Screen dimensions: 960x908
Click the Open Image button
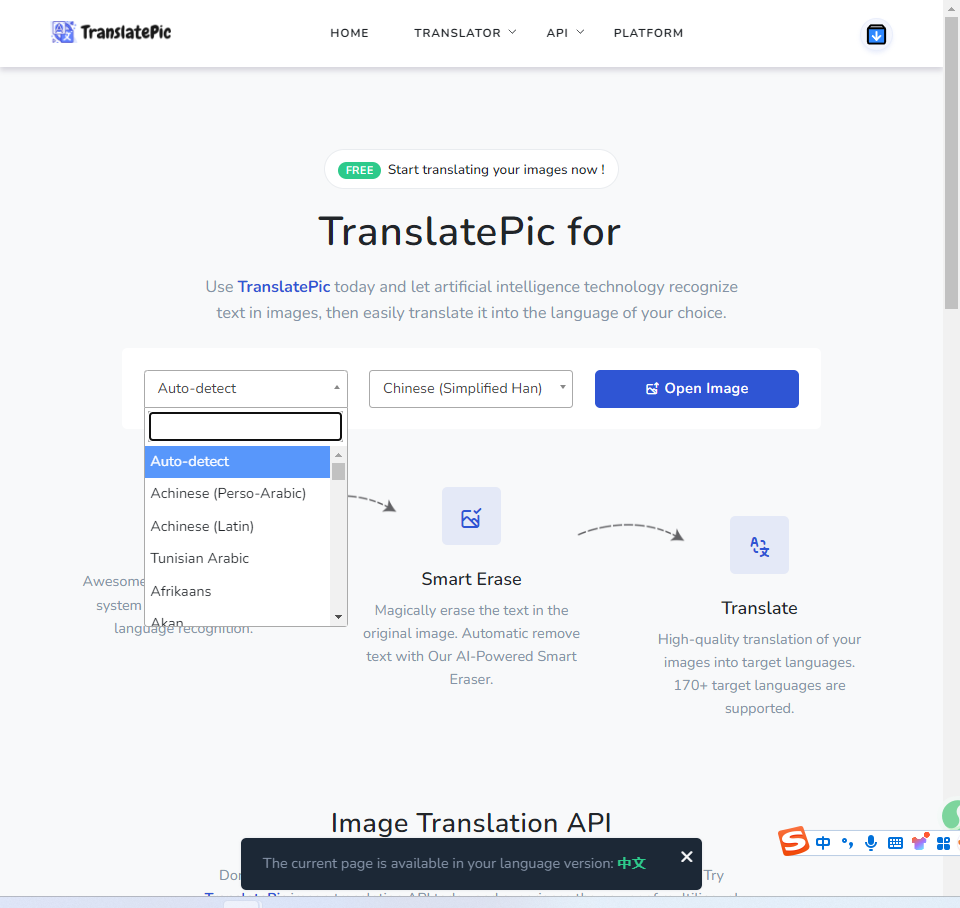(x=697, y=389)
